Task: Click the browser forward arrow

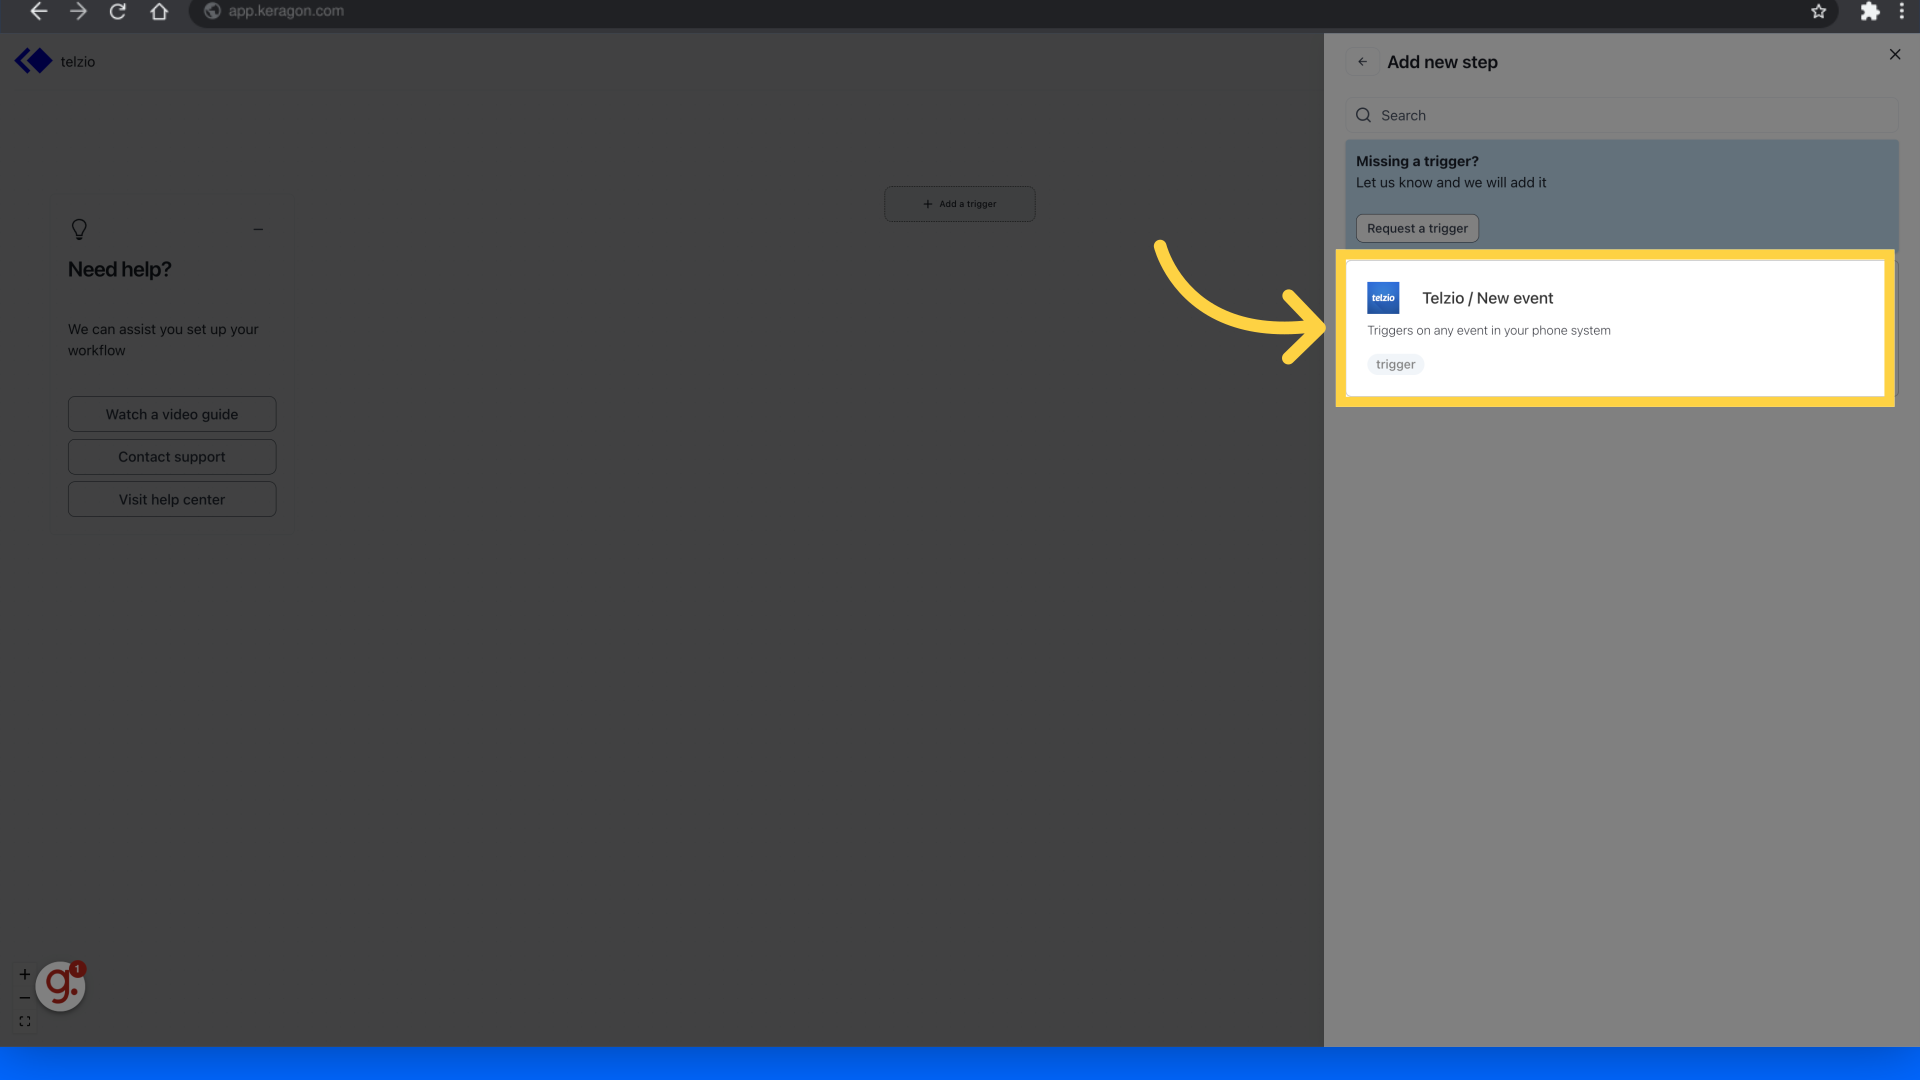Action: tap(78, 11)
